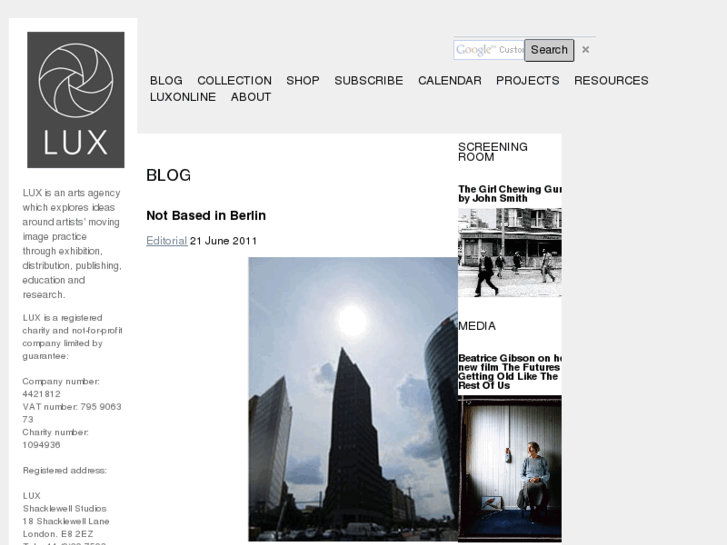Open the Beatrice Gibson media article title
The height and width of the screenshot is (545, 727).
510,372
